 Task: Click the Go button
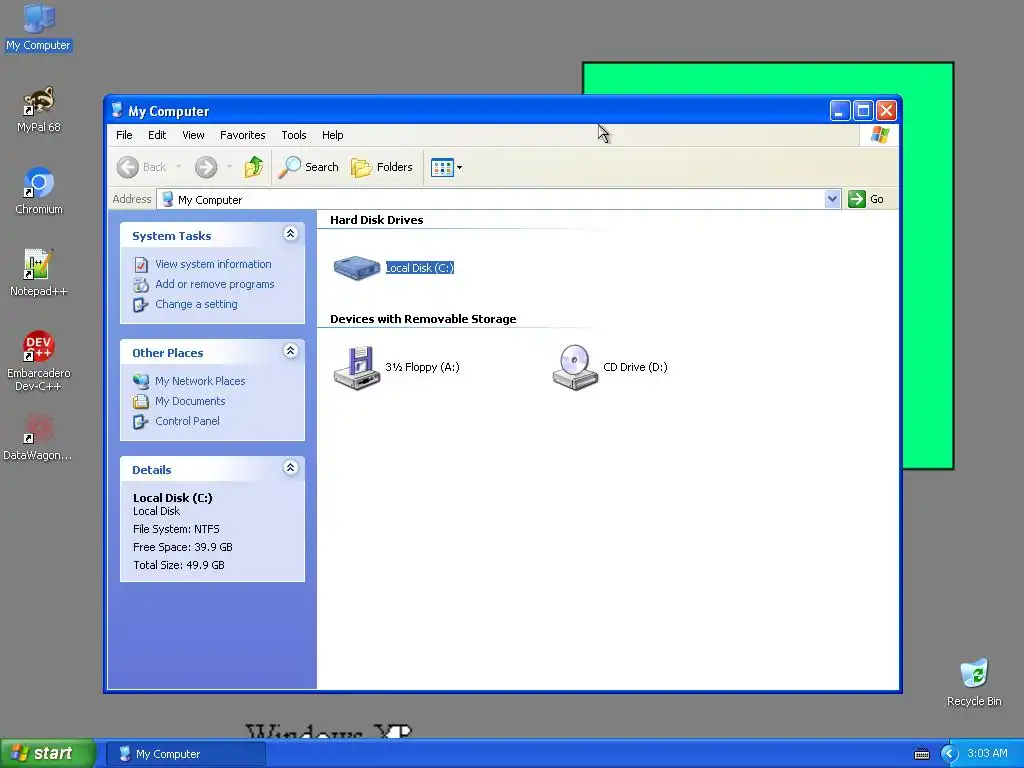(x=866, y=199)
